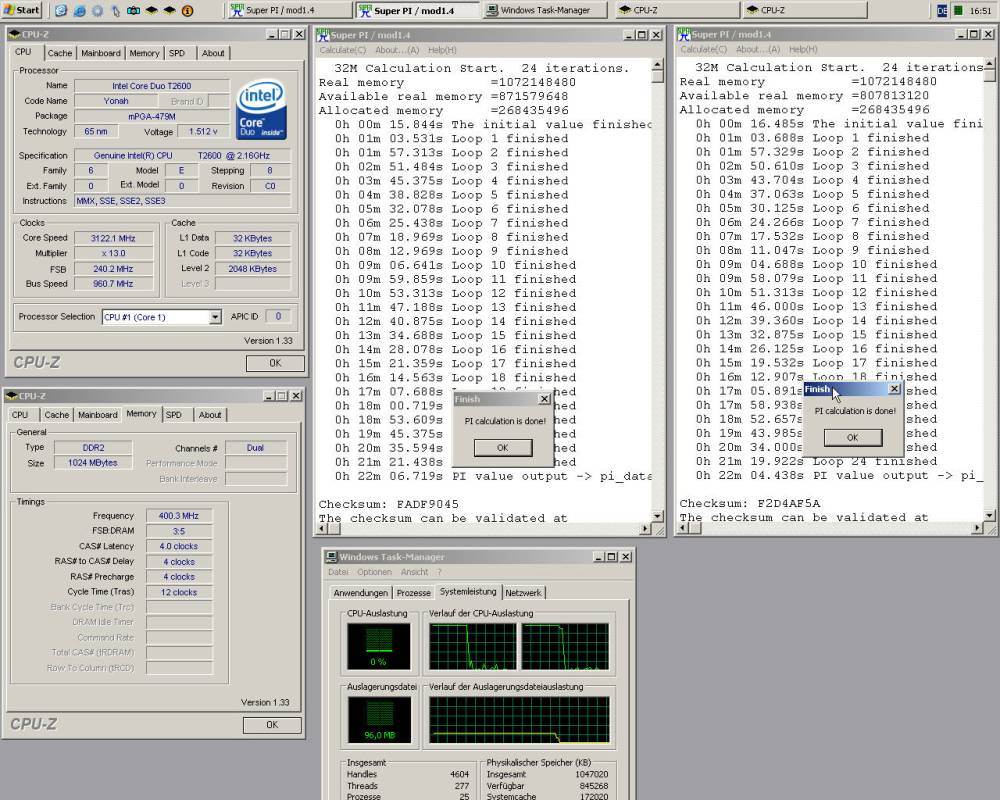Switch to first CPU-Z taskbar button
Viewport: 1000px width, 800px height.
pyautogui.click(x=677, y=10)
